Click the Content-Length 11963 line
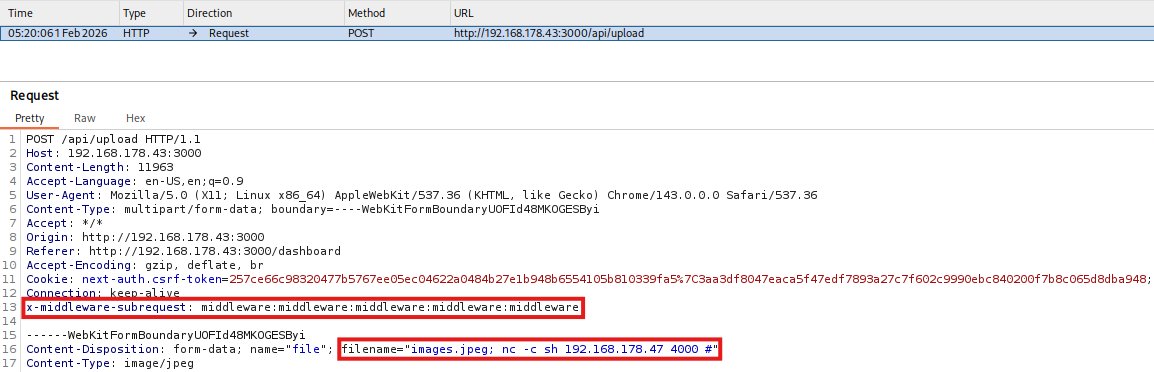This screenshot has height=372, width=1154. coord(99,167)
